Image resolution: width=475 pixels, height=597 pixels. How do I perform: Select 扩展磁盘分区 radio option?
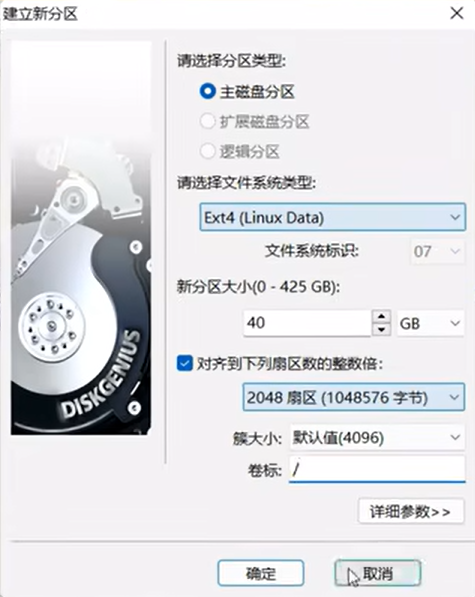click(208, 122)
